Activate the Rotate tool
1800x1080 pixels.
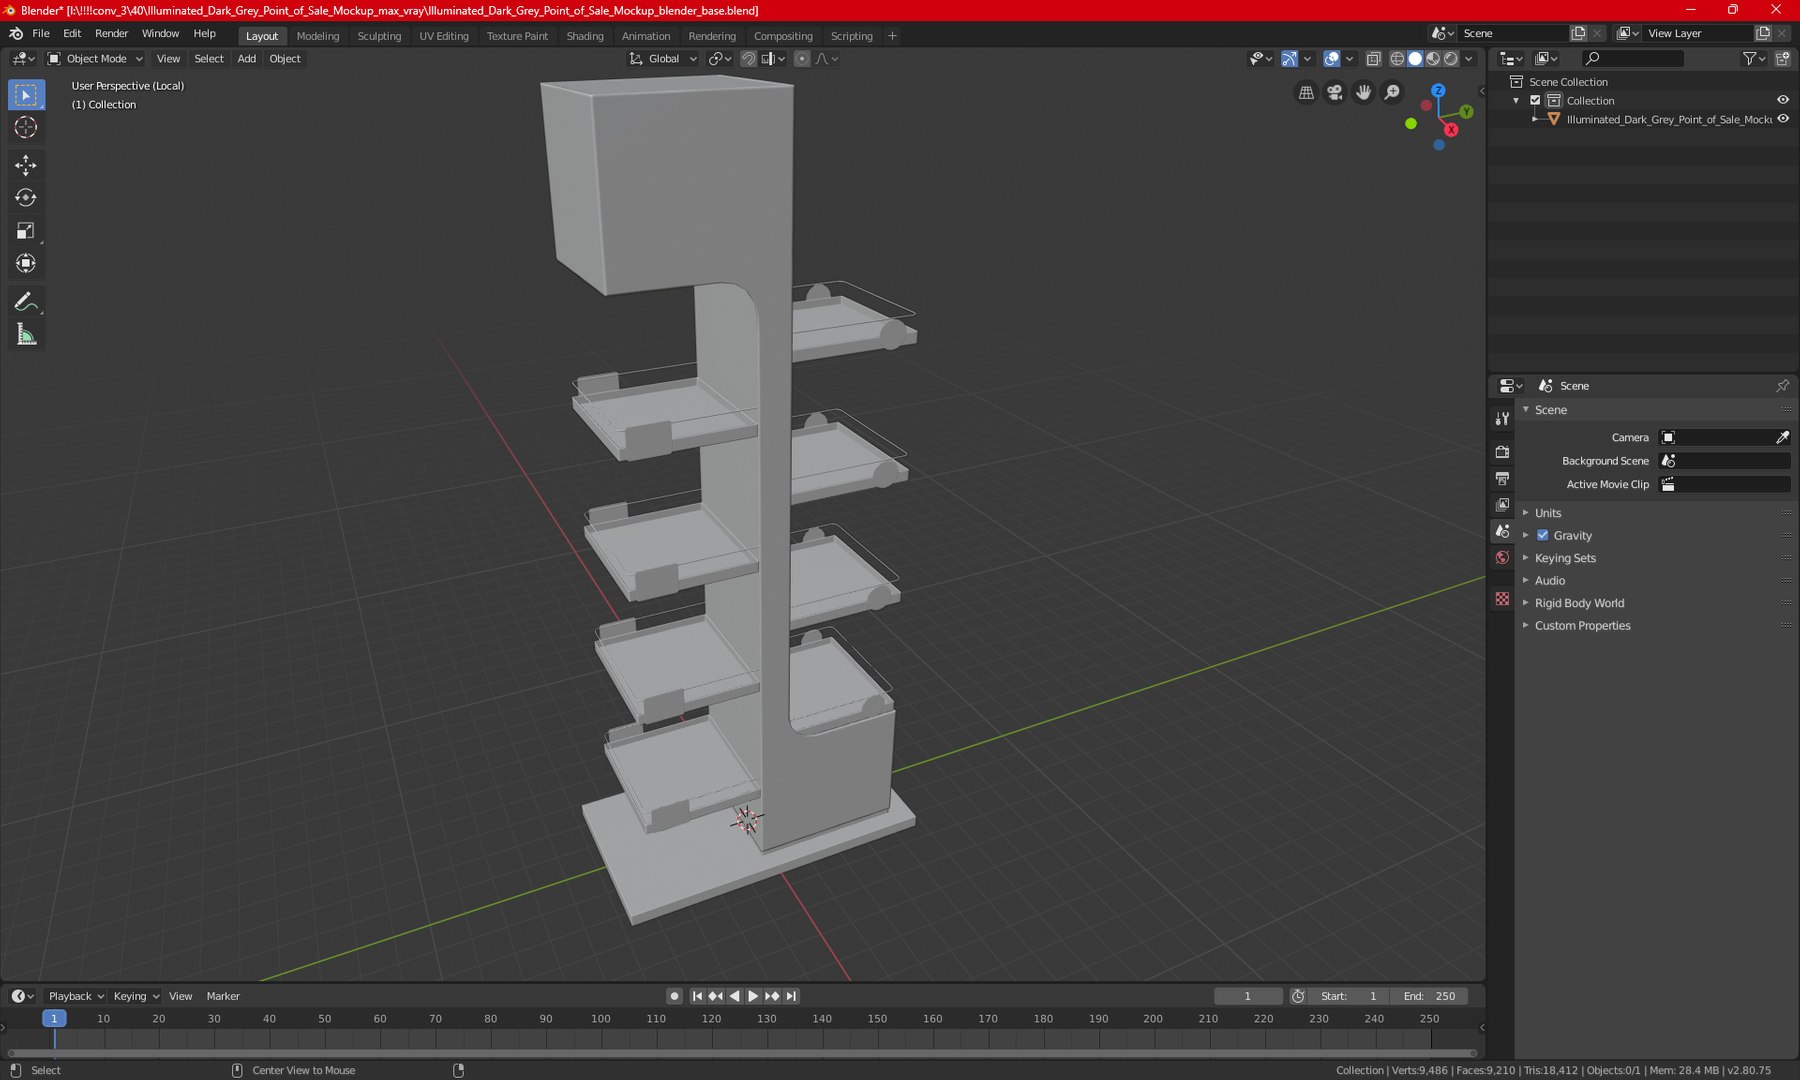click(26, 198)
